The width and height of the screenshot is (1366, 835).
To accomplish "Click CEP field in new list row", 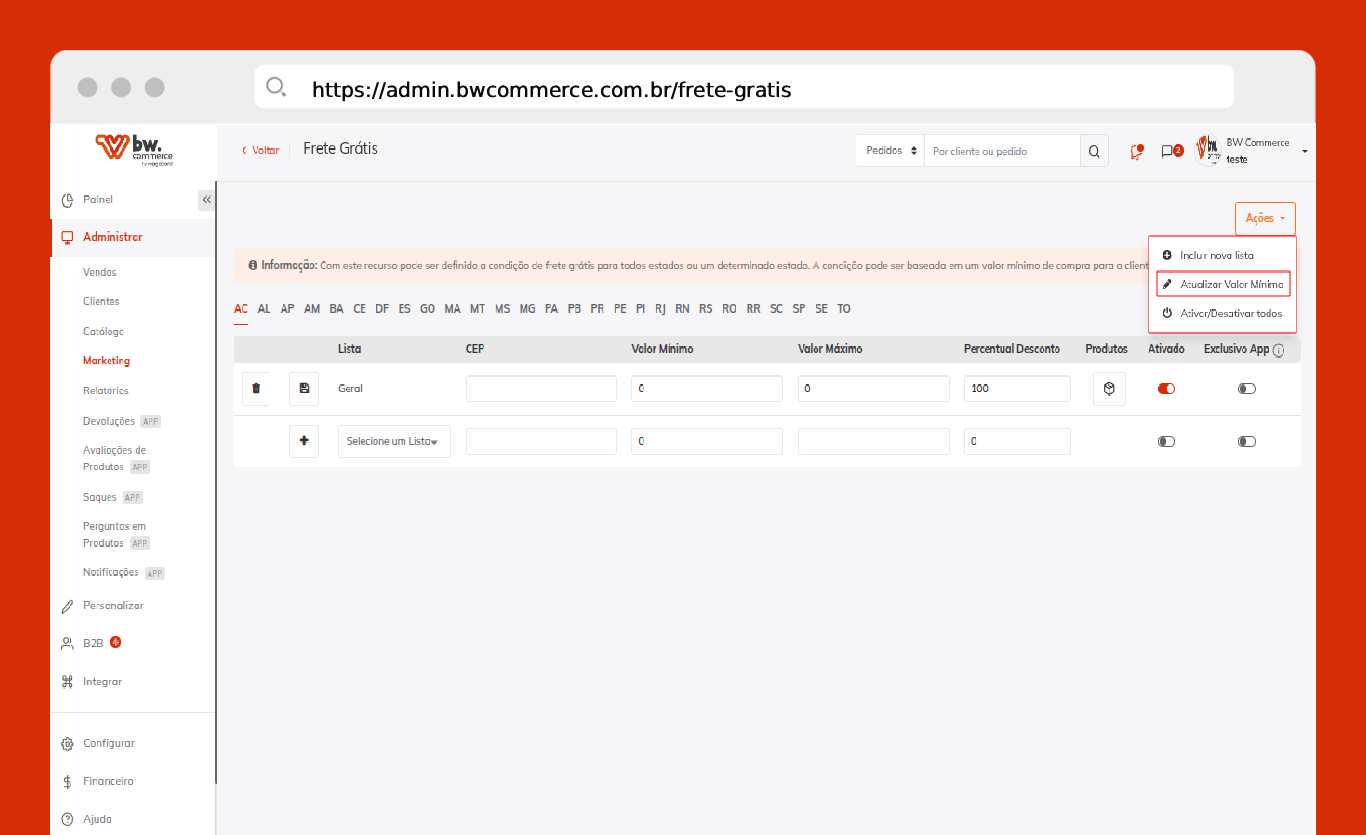I will (541, 441).
